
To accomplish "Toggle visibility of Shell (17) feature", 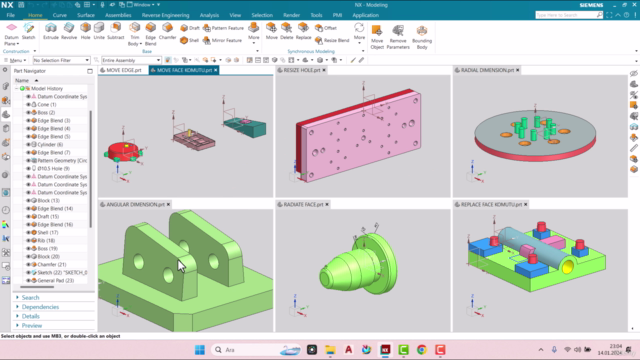I will 28,232.
